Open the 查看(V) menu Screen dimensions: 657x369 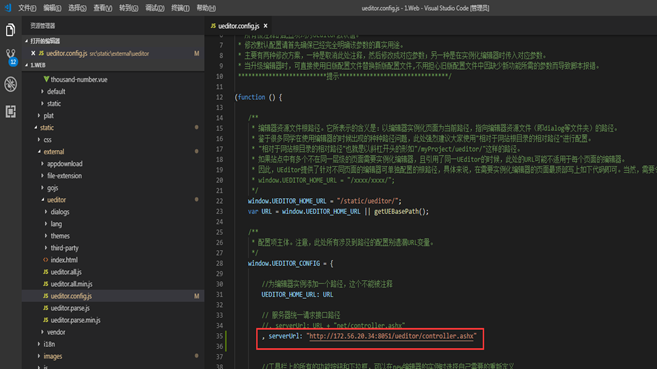pos(103,8)
